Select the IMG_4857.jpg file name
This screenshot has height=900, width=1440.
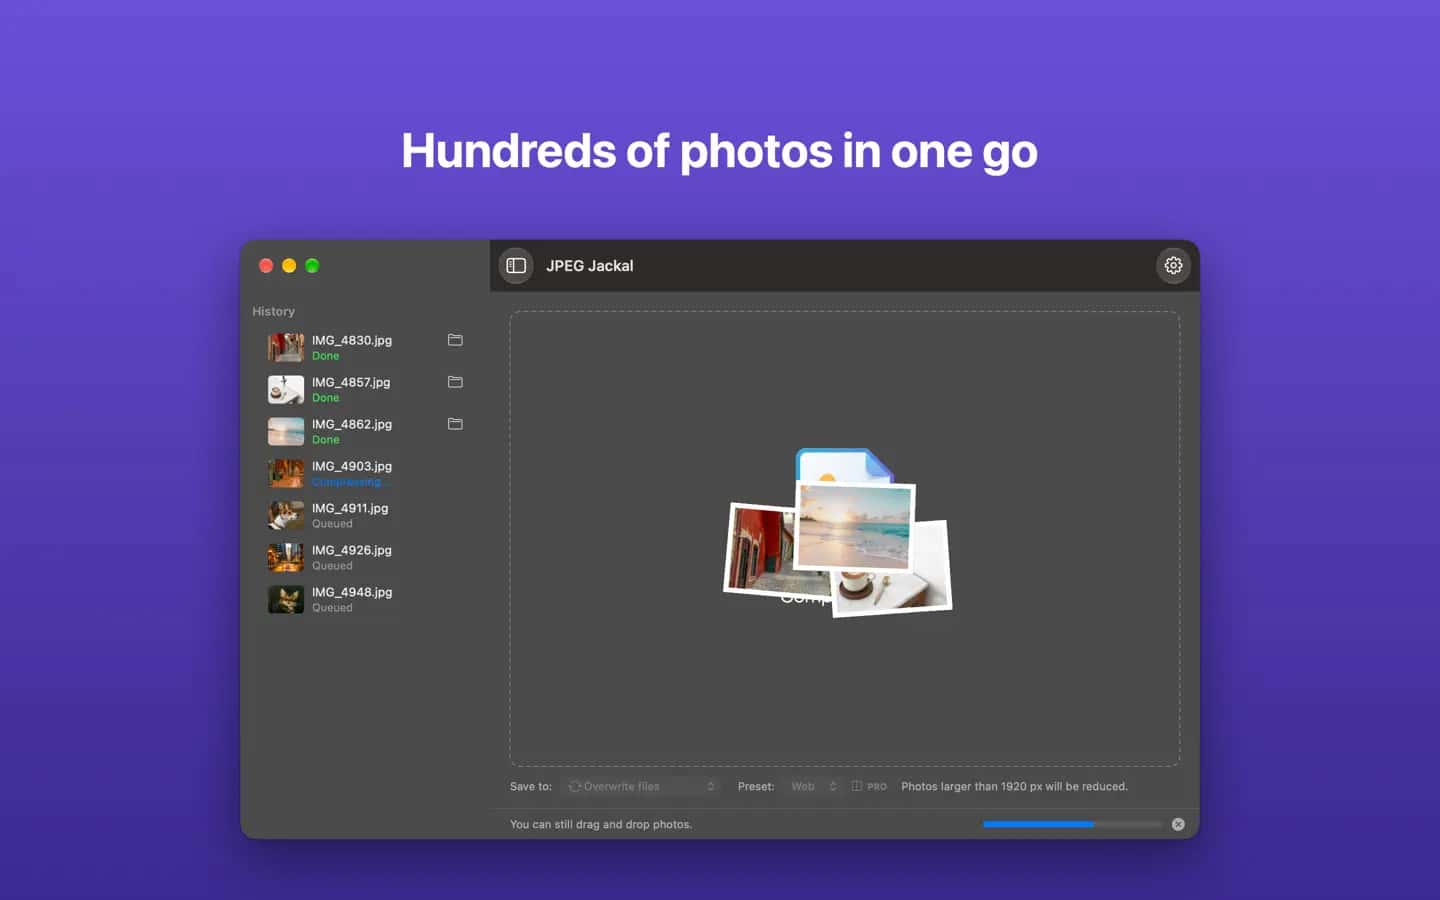click(351, 382)
